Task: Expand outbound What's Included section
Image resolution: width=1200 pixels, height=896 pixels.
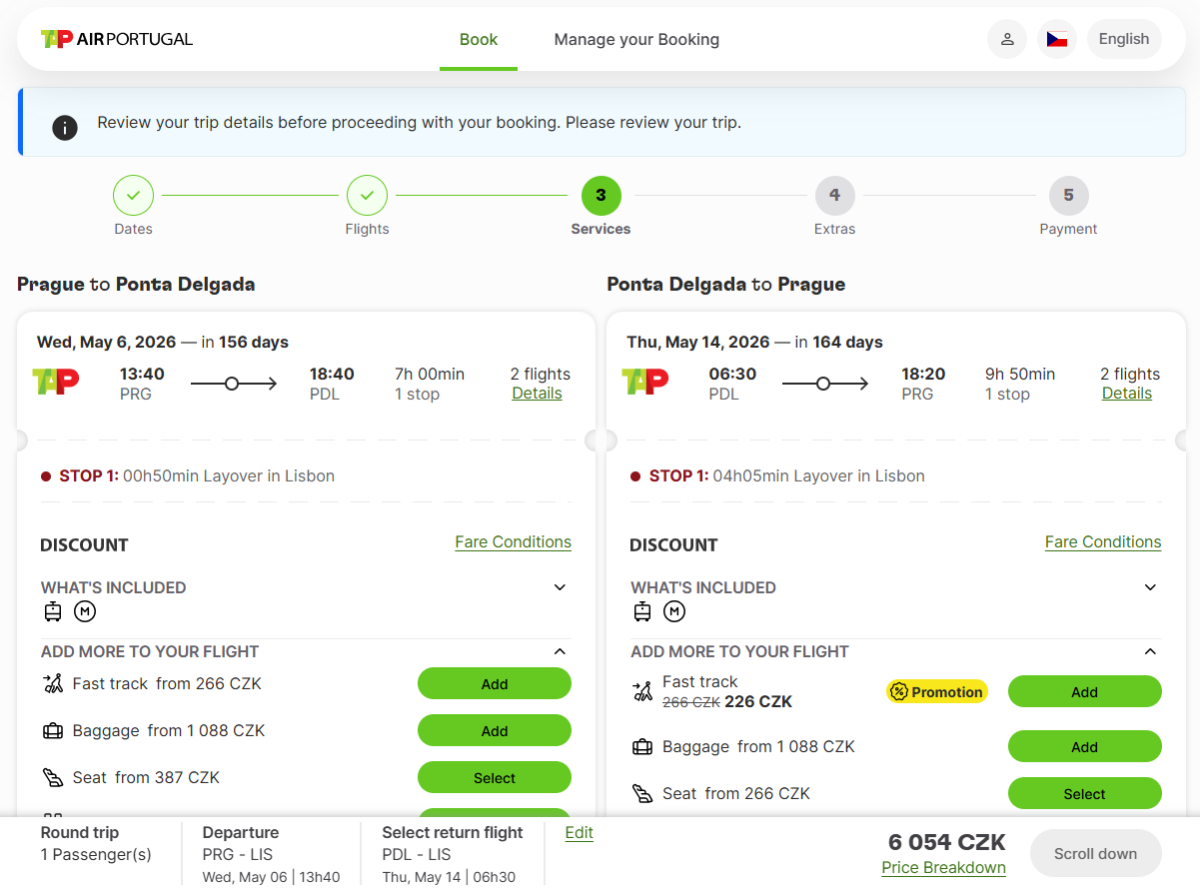Action: pyautogui.click(x=560, y=588)
